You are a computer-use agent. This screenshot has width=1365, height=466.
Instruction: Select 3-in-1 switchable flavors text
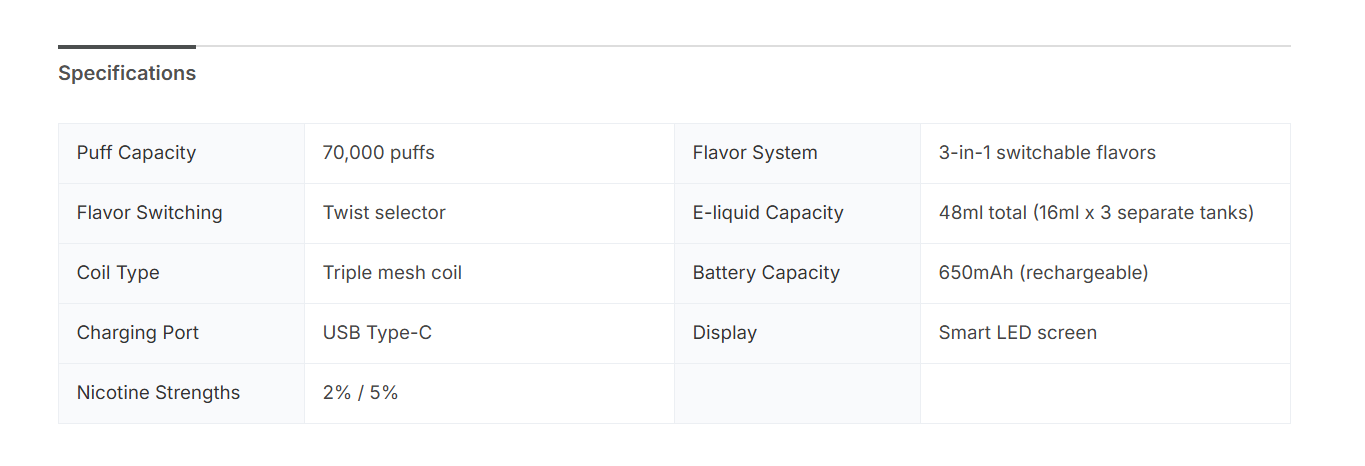pyautogui.click(x=1047, y=153)
